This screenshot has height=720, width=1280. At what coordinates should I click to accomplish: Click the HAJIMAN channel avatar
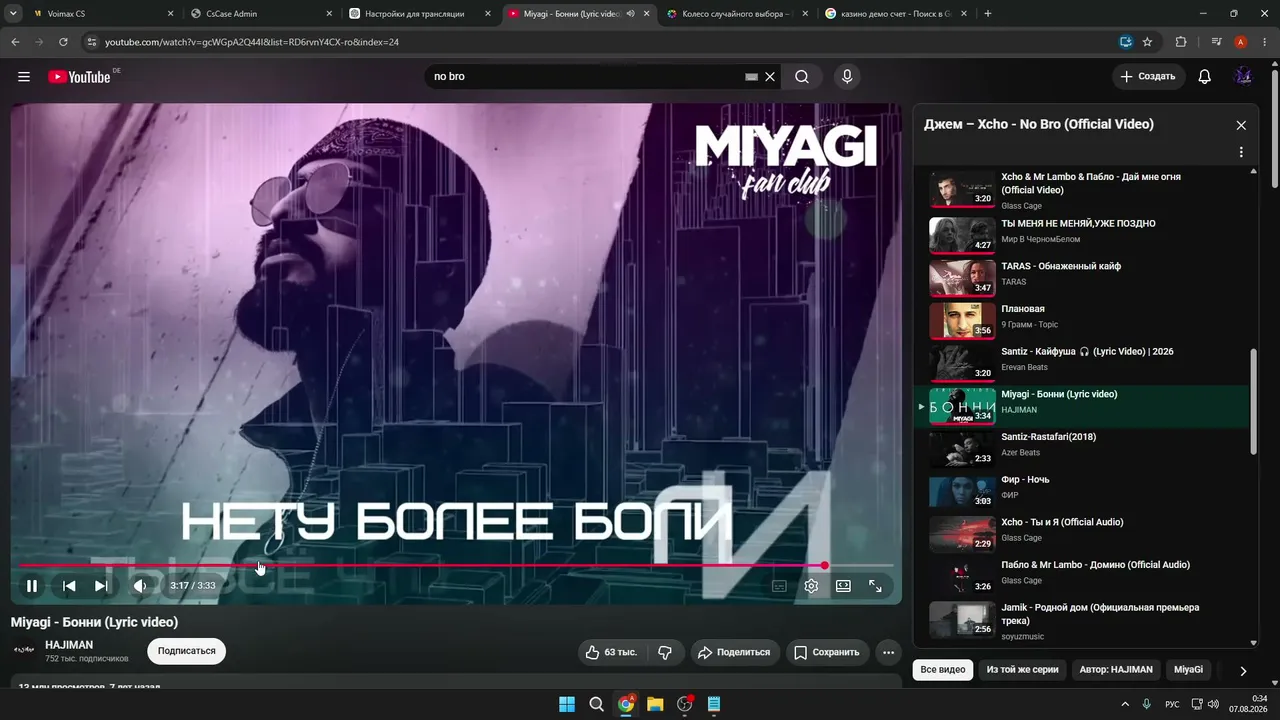(x=24, y=651)
